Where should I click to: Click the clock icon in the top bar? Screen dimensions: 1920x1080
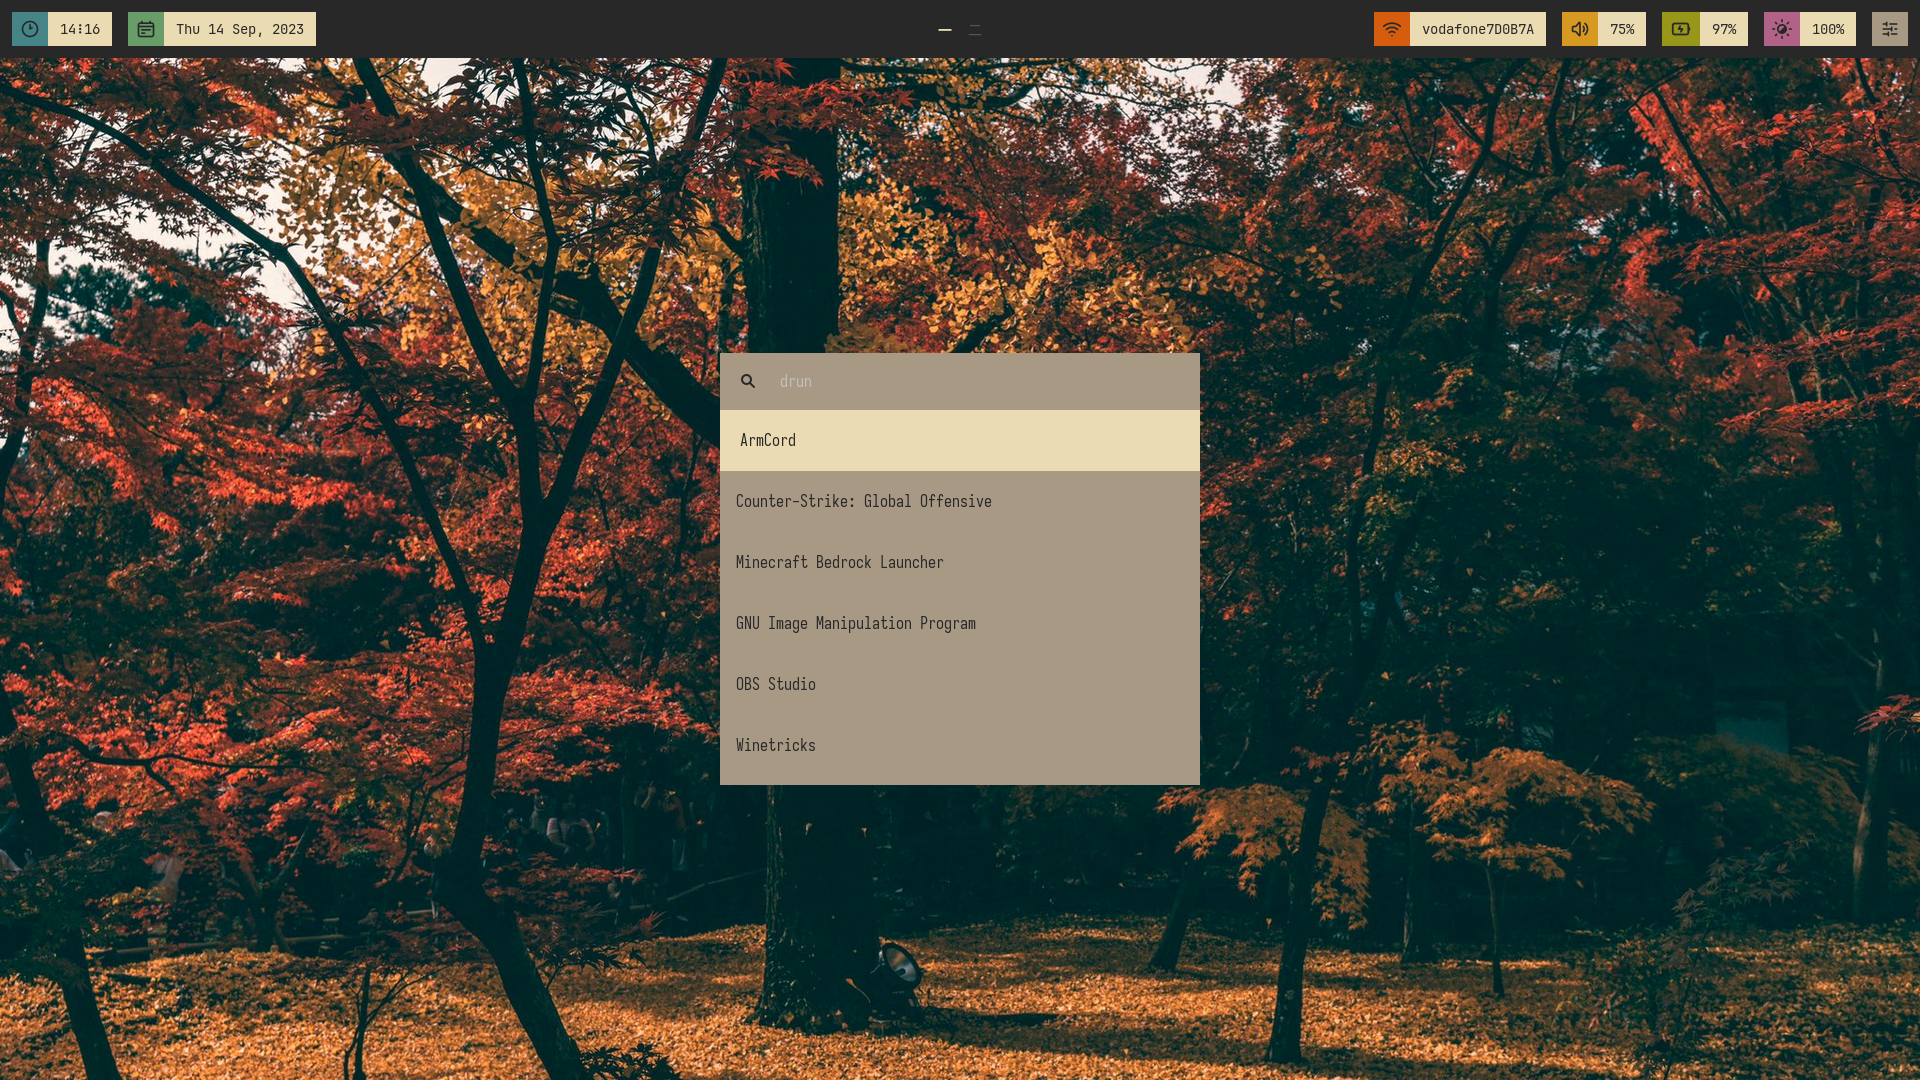pos(30,29)
